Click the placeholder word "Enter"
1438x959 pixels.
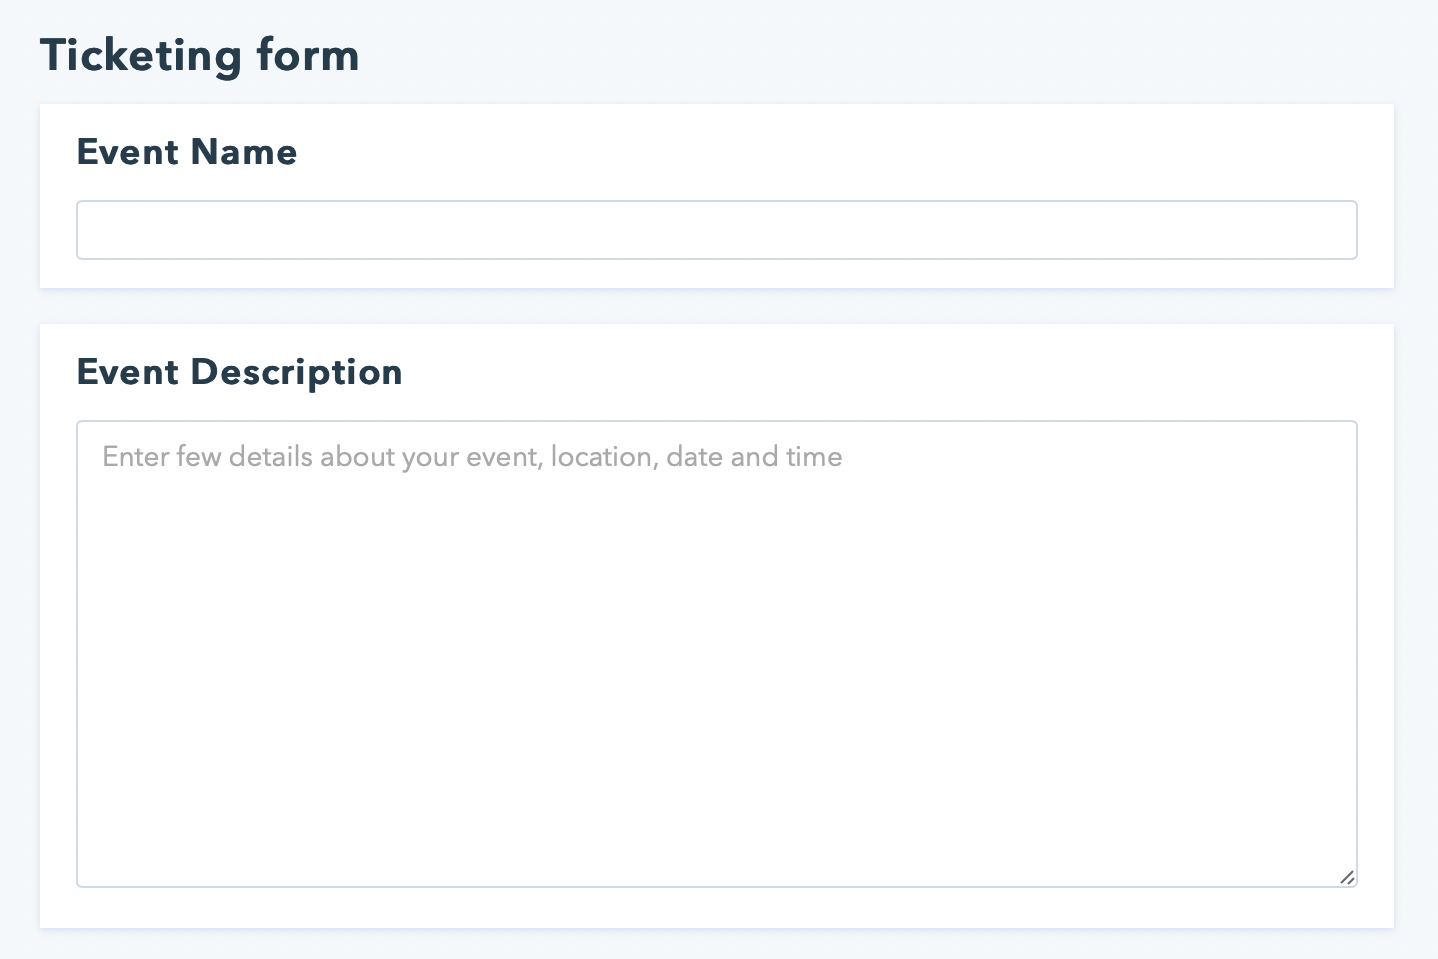tap(135, 457)
